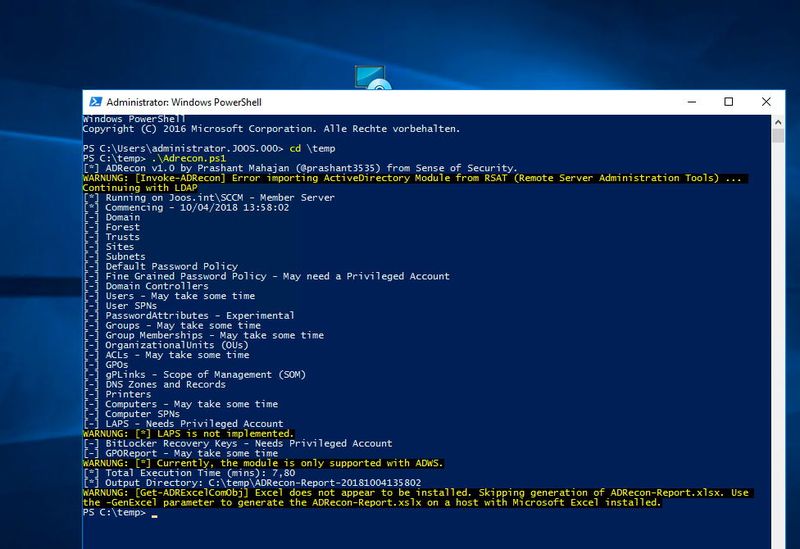Viewport: 800px width, 549px height.
Task: Click the 'Forest' output line
Action: tap(112, 227)
